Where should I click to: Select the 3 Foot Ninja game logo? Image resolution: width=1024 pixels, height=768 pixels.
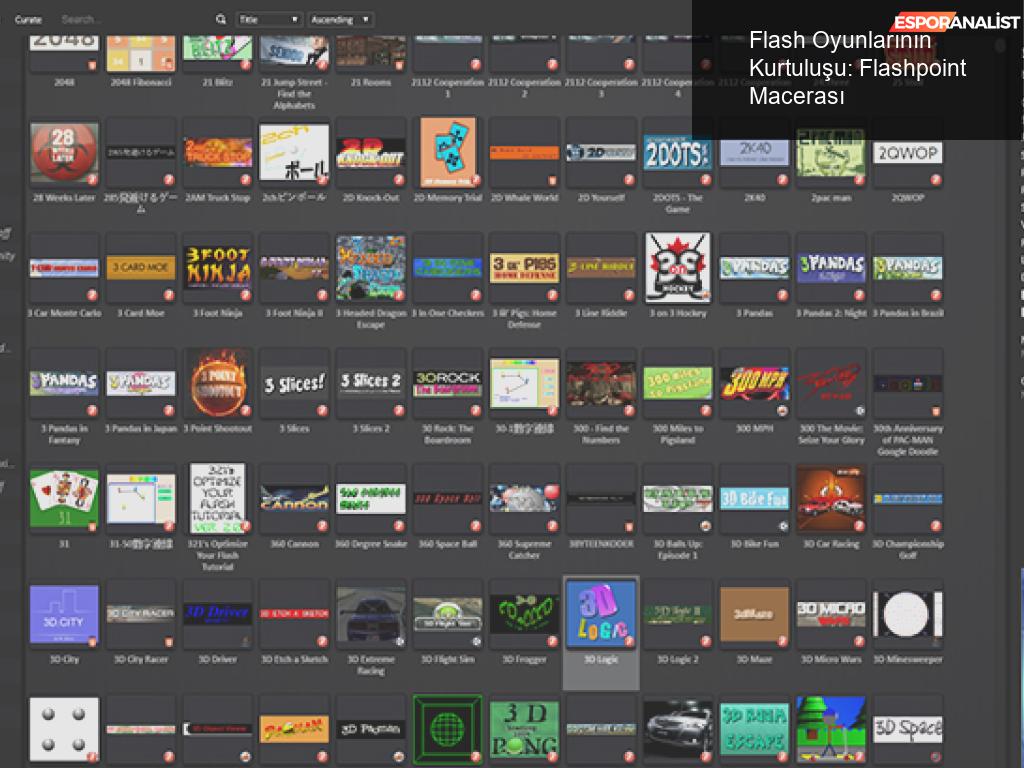[217, 268]
